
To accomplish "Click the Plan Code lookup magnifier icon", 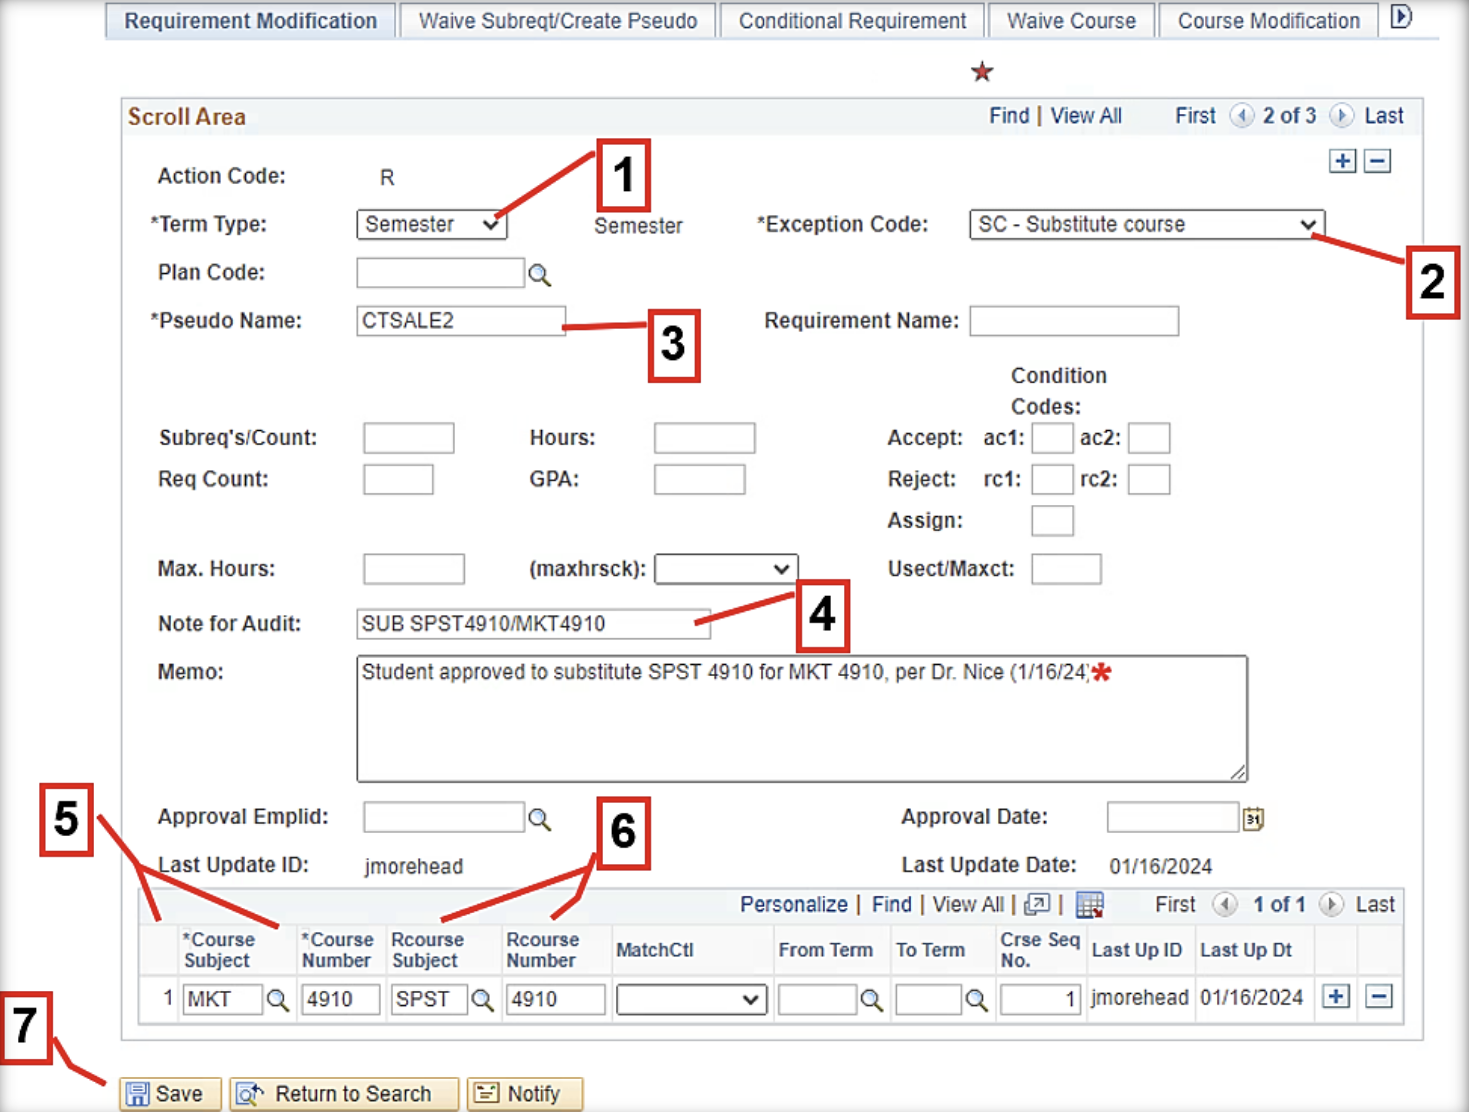I will click(x=539, y=275).
